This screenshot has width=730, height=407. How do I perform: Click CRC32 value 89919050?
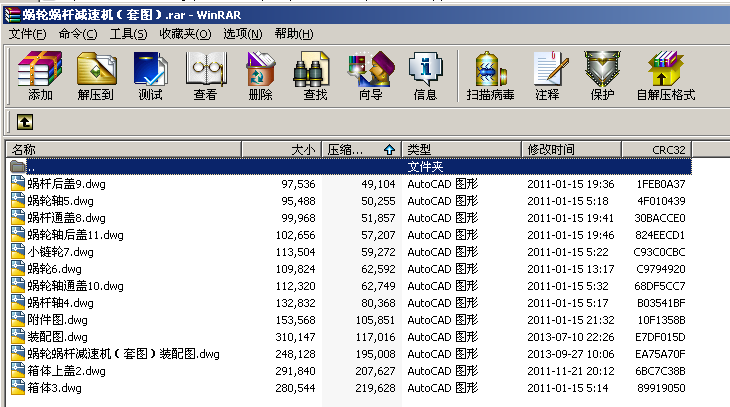(661, 388)
